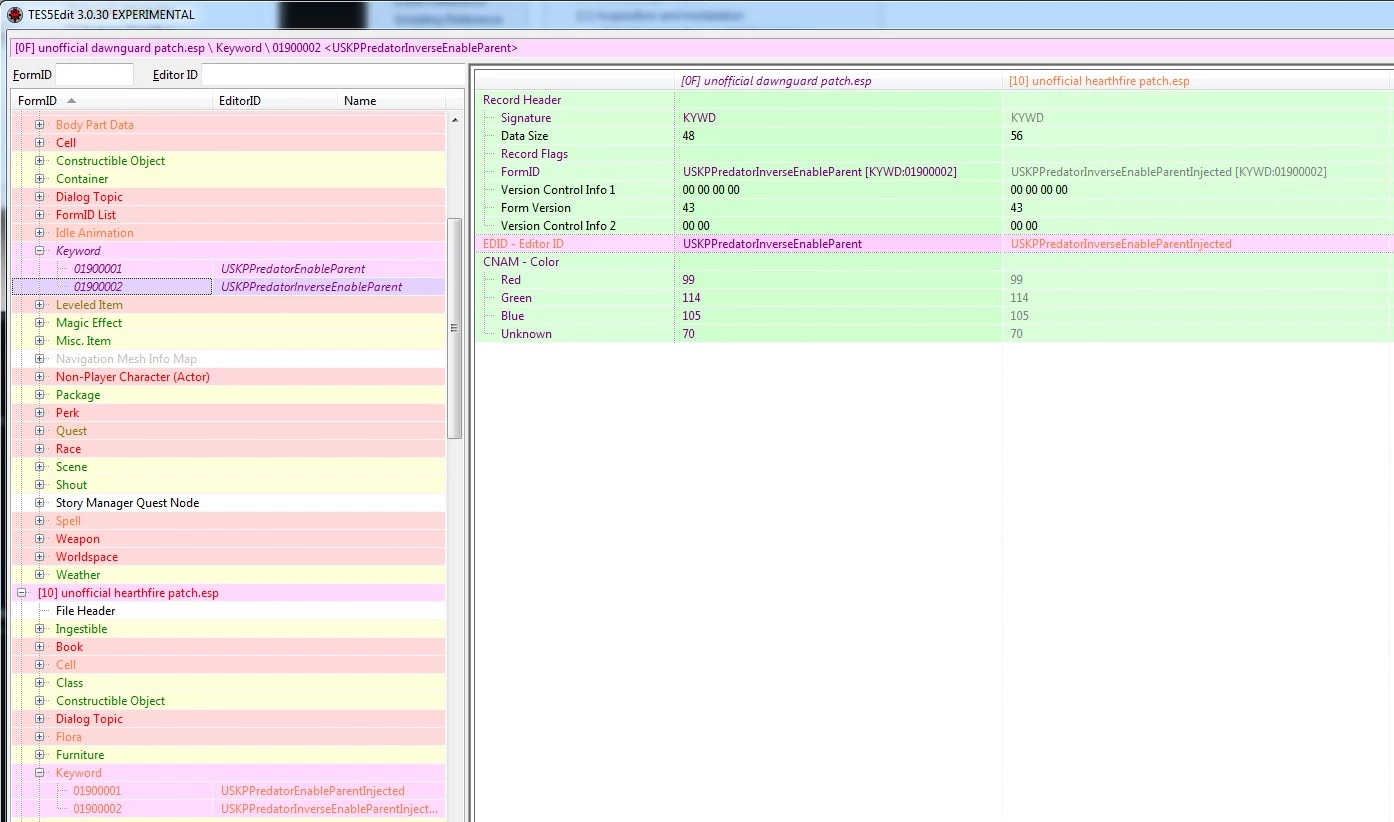The width and height of the screenshot is (1394, 822).
Task: Click the Data Size value 48
Action: click(x=689, y=136)
